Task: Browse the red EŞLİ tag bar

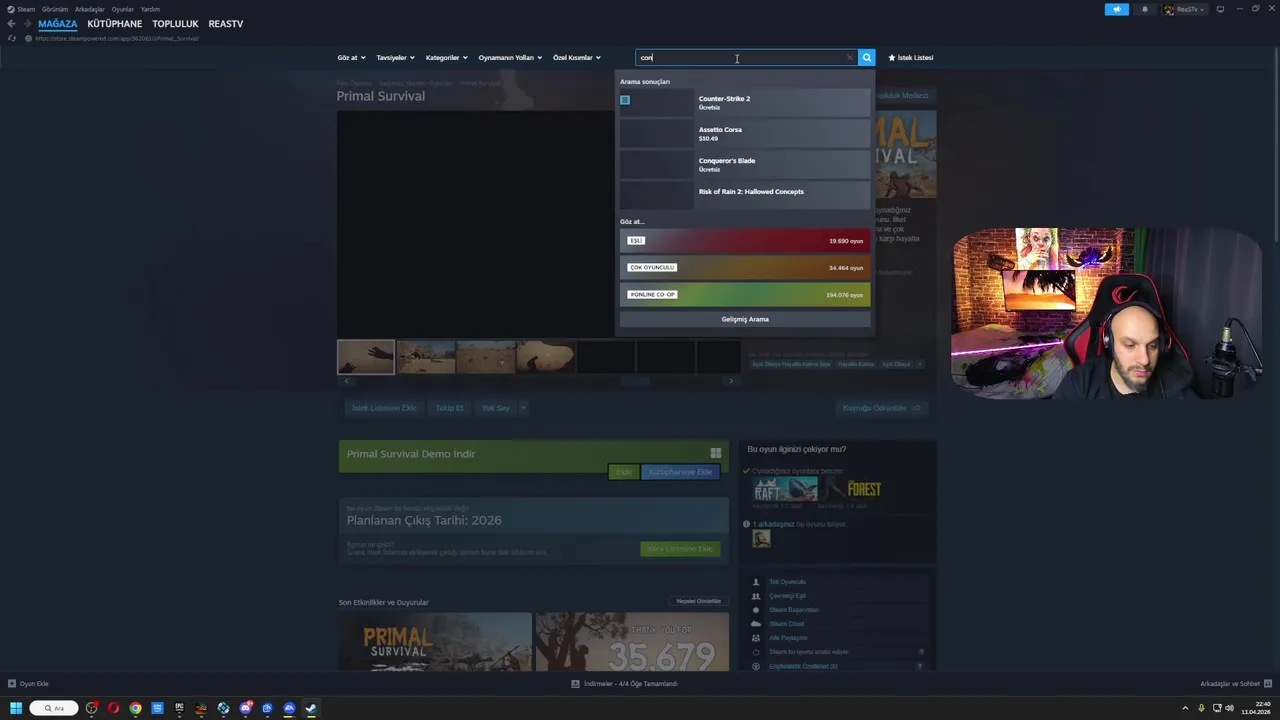Action: tap(745, 241)
